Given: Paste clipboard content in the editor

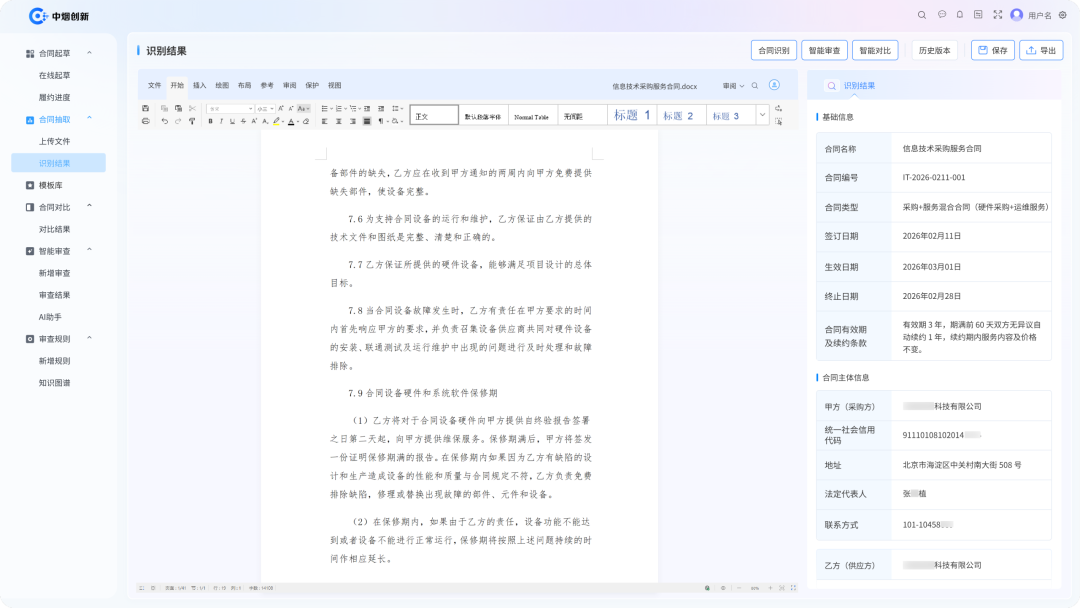Looking at the screenshot, I should tap(178, 108).
